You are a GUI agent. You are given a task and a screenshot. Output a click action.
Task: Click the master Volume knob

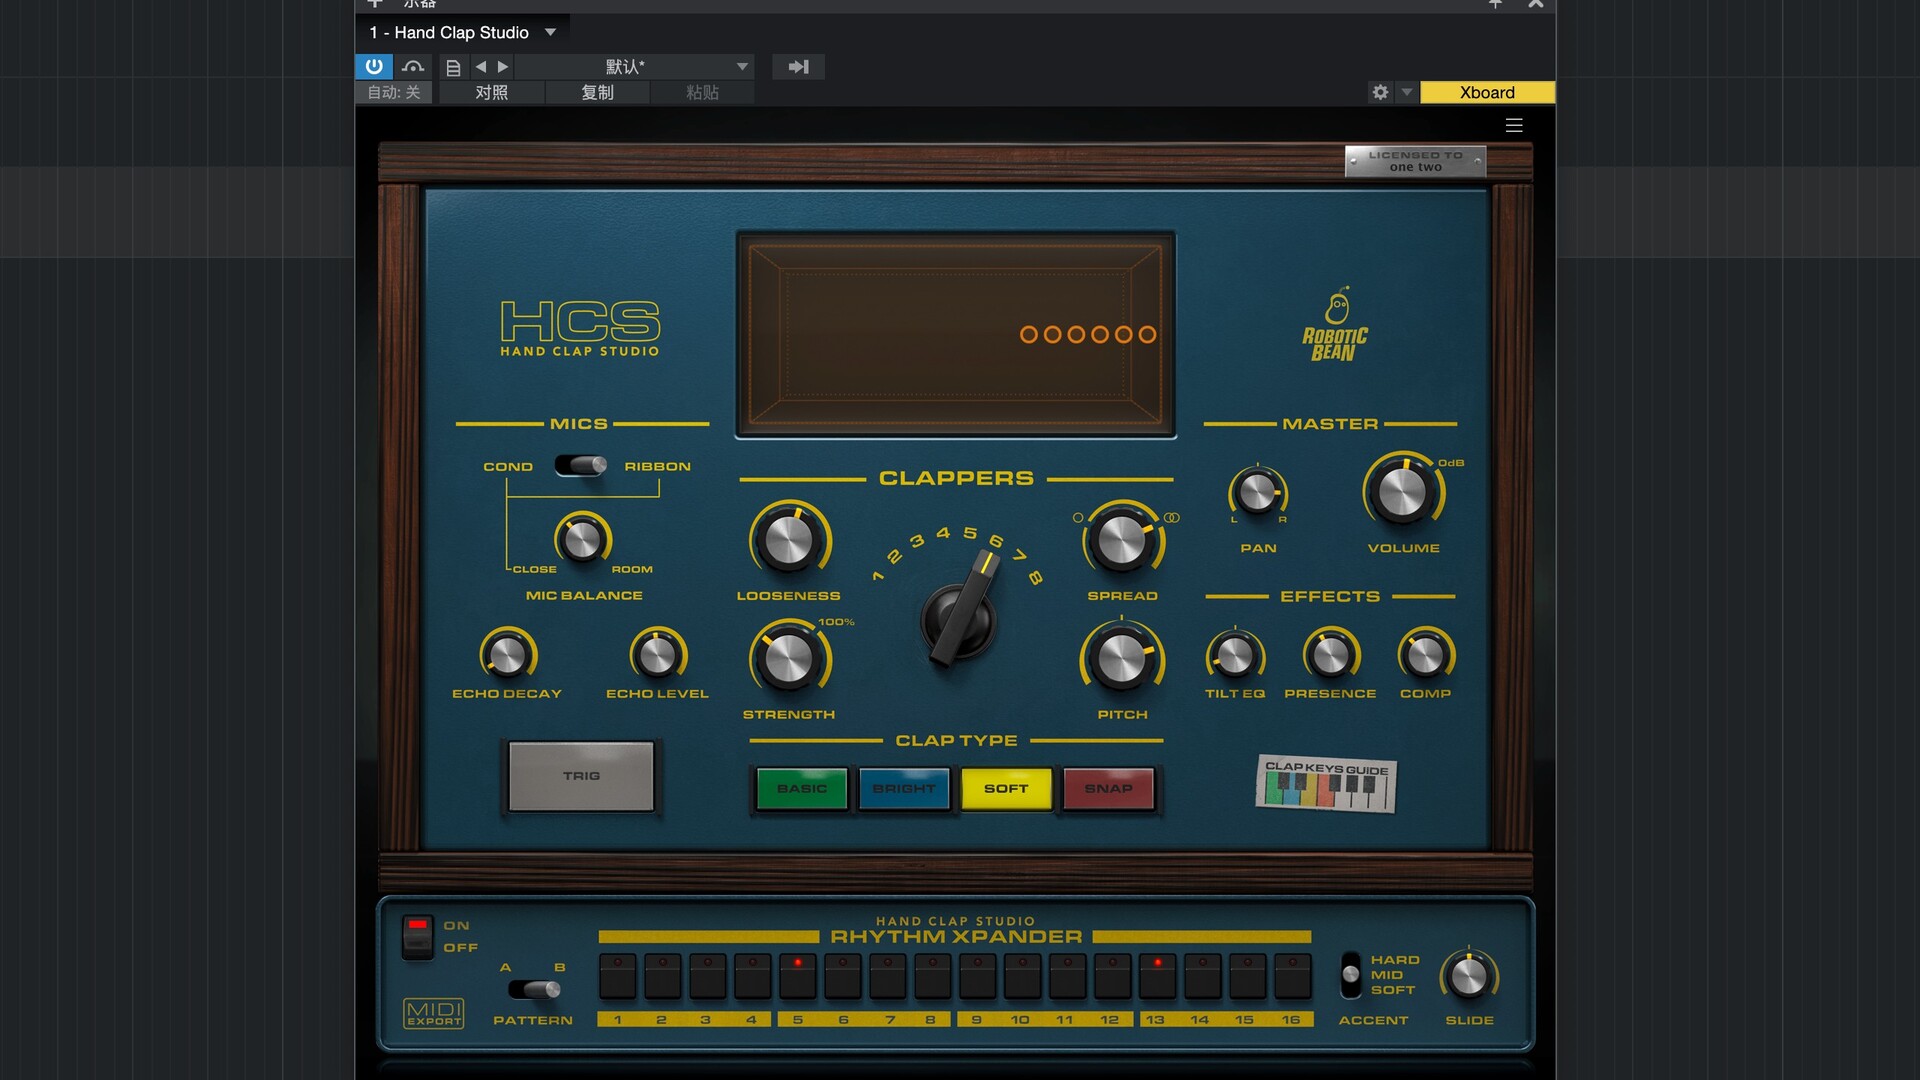[x=1403, y=491]
